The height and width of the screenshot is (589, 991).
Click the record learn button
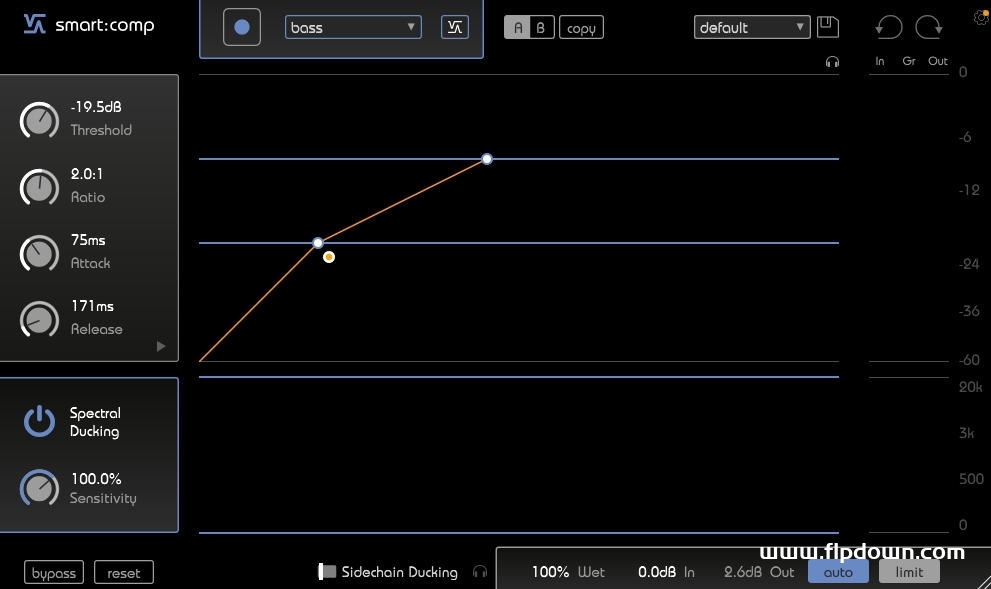click(242, 27)
